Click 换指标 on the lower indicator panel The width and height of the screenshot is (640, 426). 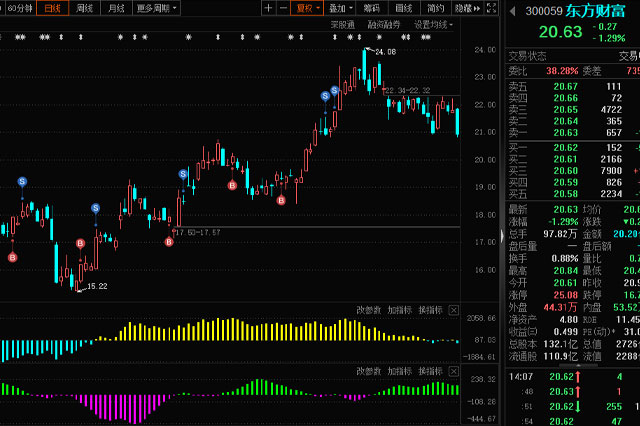tap(431, 371)
